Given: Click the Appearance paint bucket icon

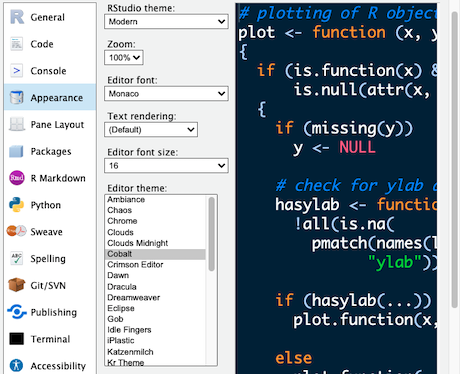Looking at the screenshot, I should click(x=16, y=97).
